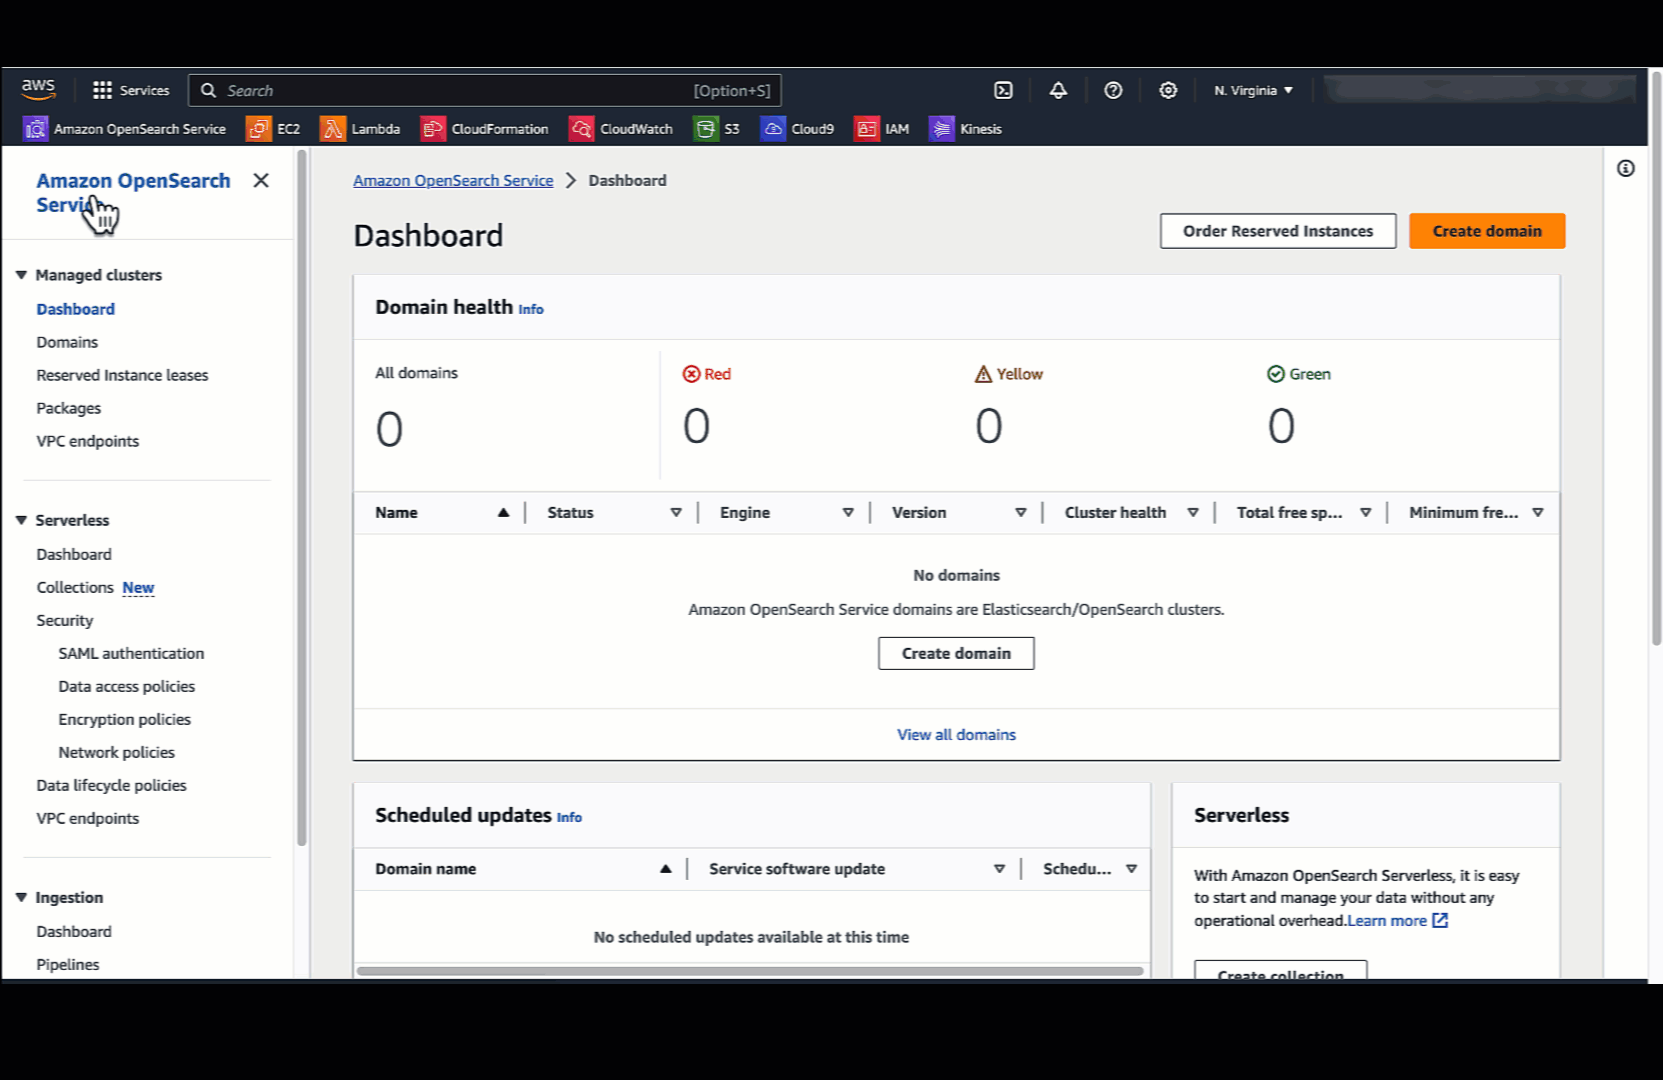Screen dimensions: 1663x1080
Task: Go to Managed clusters Dashboard
Action: click(x=76, y=309)
